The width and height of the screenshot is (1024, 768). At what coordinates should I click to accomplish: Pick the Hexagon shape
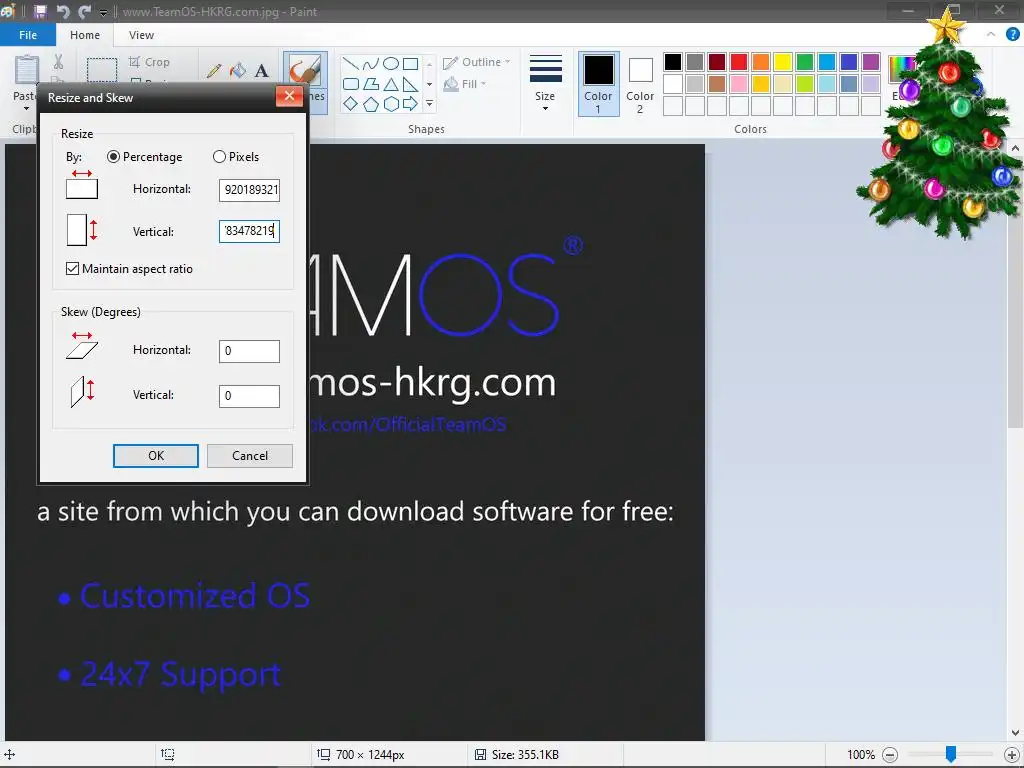(391, 104)
